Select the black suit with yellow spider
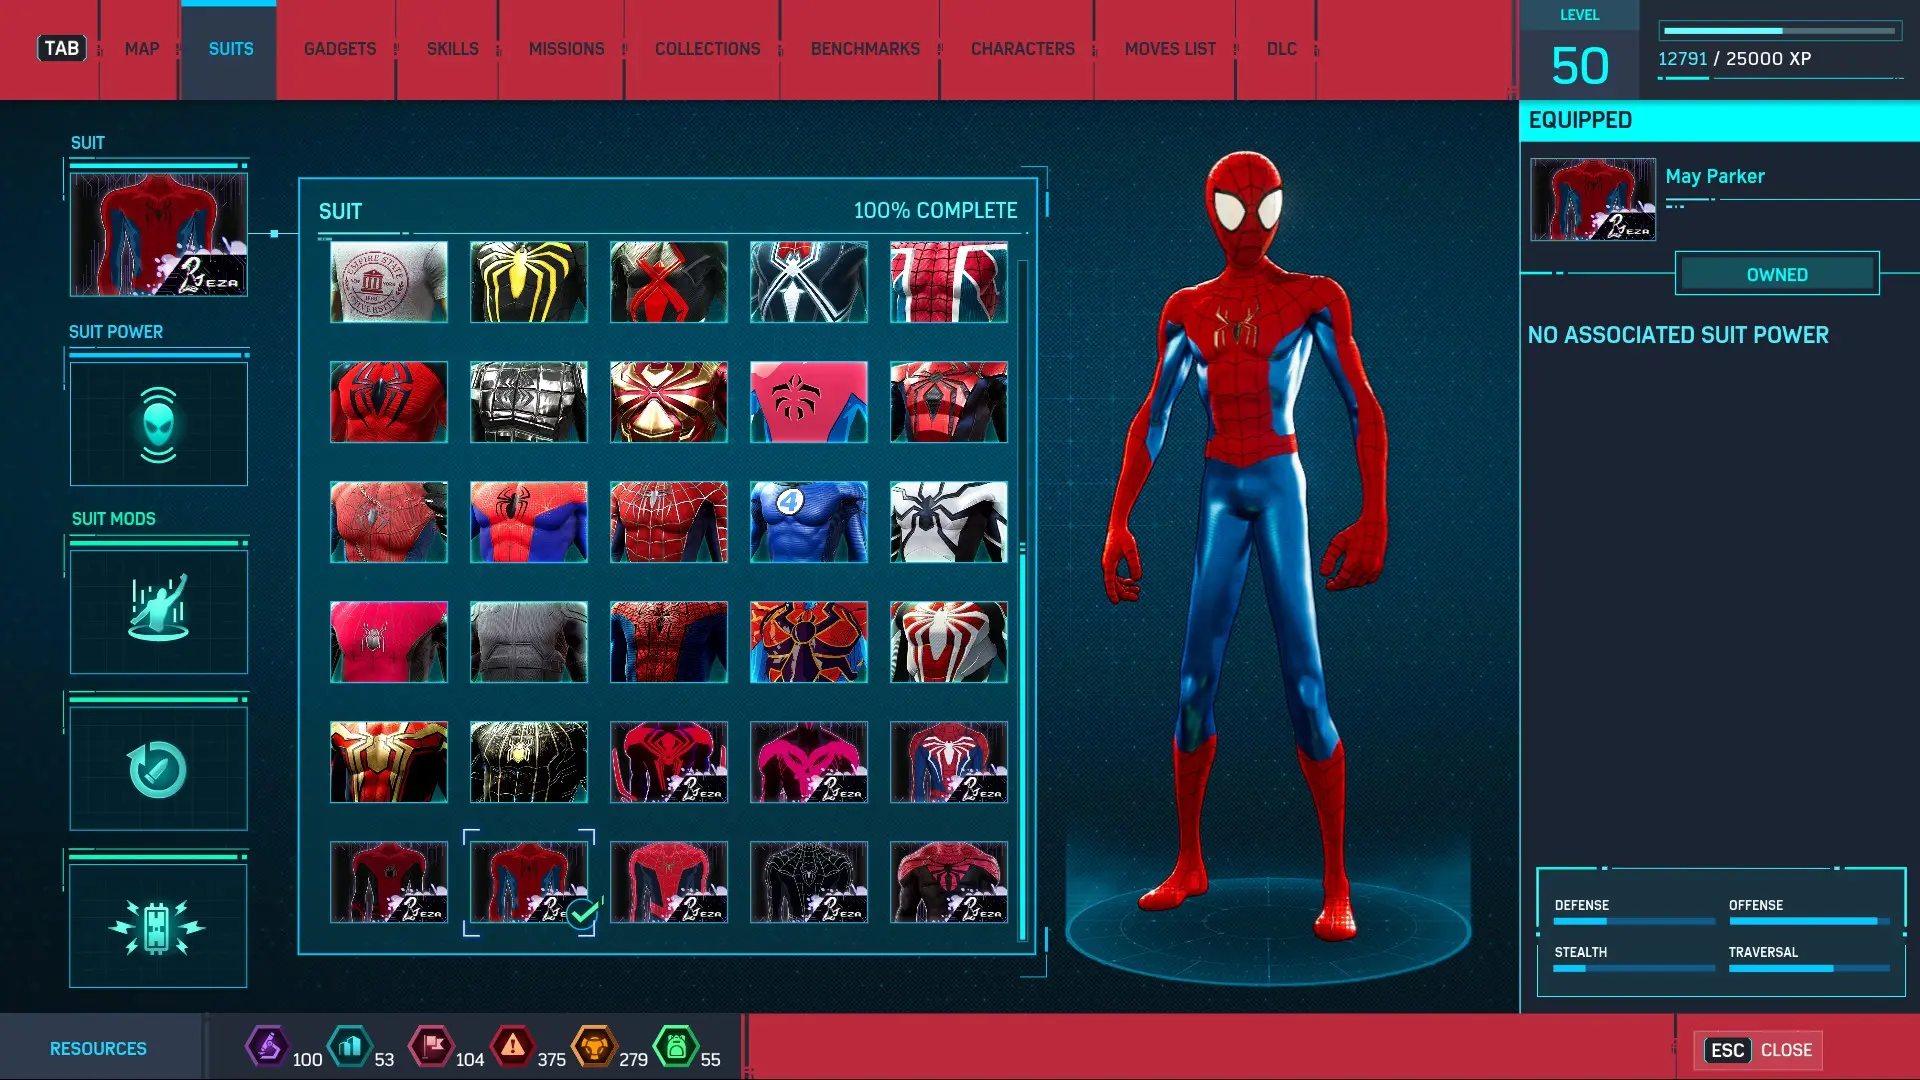1920x1080 pixels. coord(529,282)
